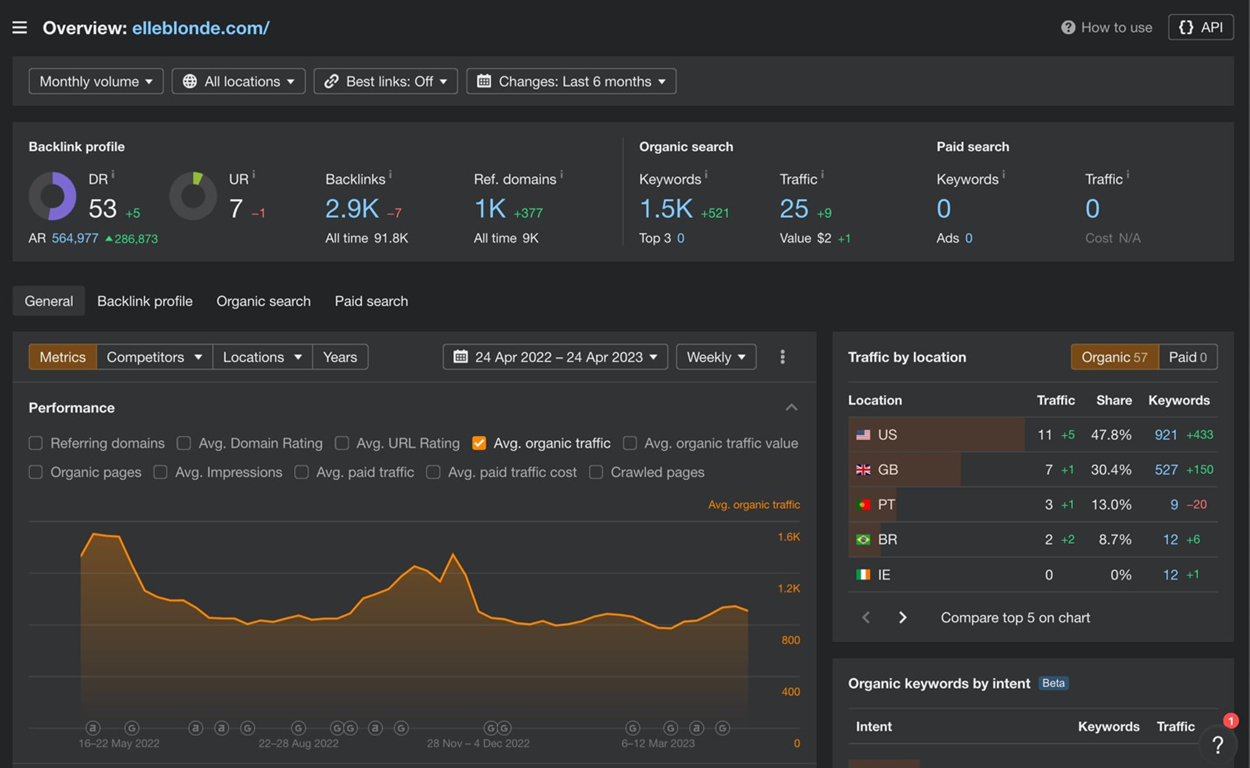Screen dimensions: 1250x768
Task: Open the Competitors dropdown
Action: (x=154, y=357)
